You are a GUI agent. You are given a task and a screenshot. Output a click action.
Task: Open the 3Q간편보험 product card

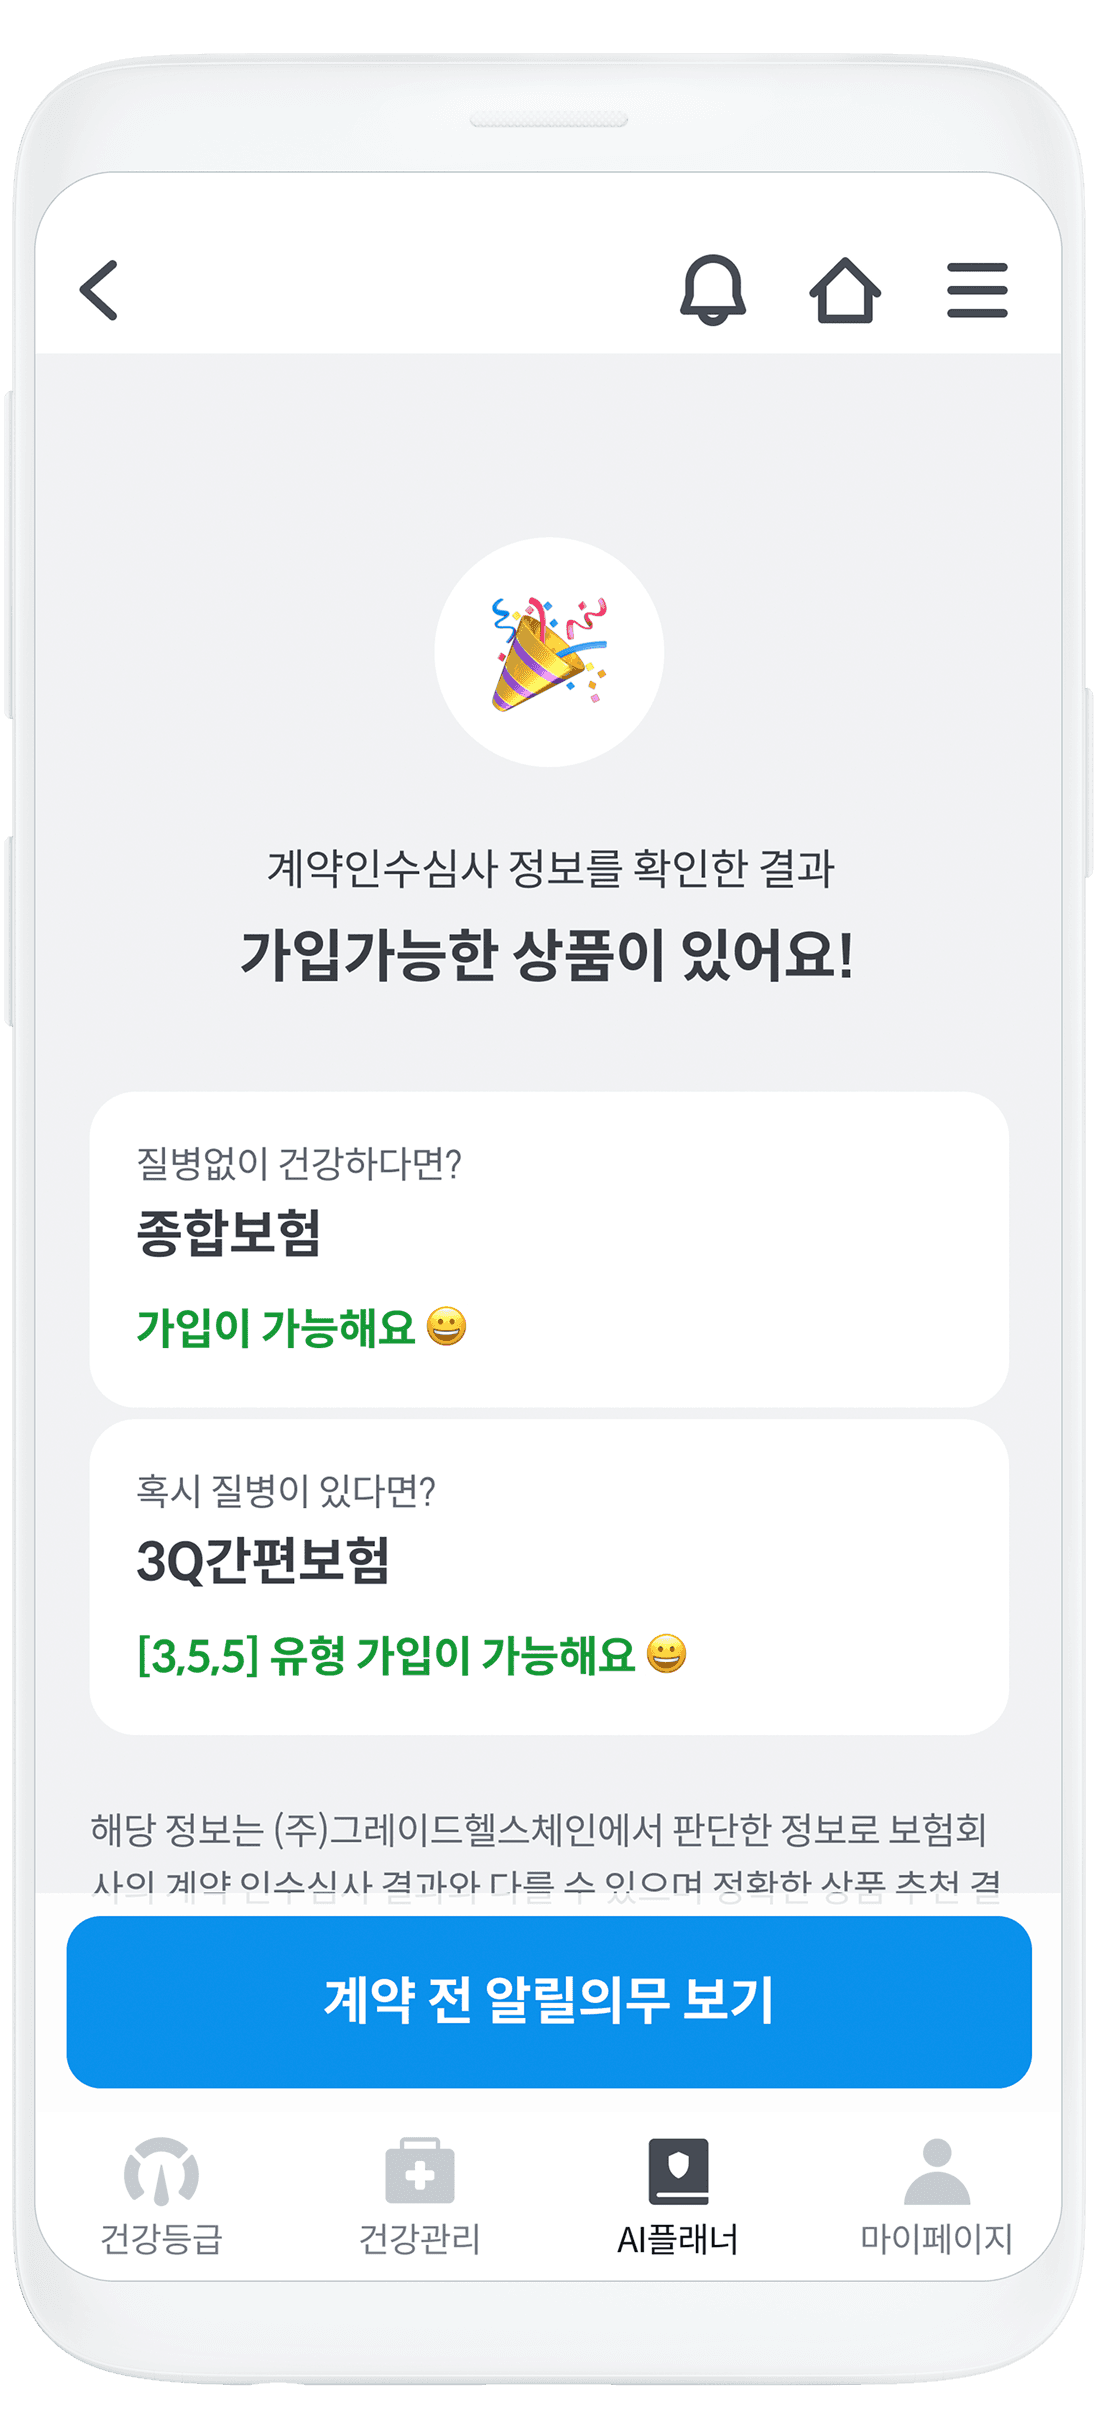click(x=549, y=1577)
